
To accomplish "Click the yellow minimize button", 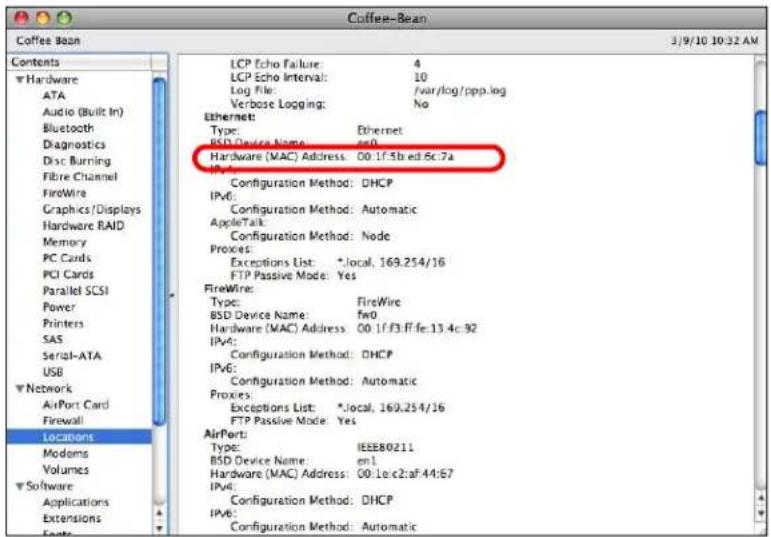I will pos(43,18).
